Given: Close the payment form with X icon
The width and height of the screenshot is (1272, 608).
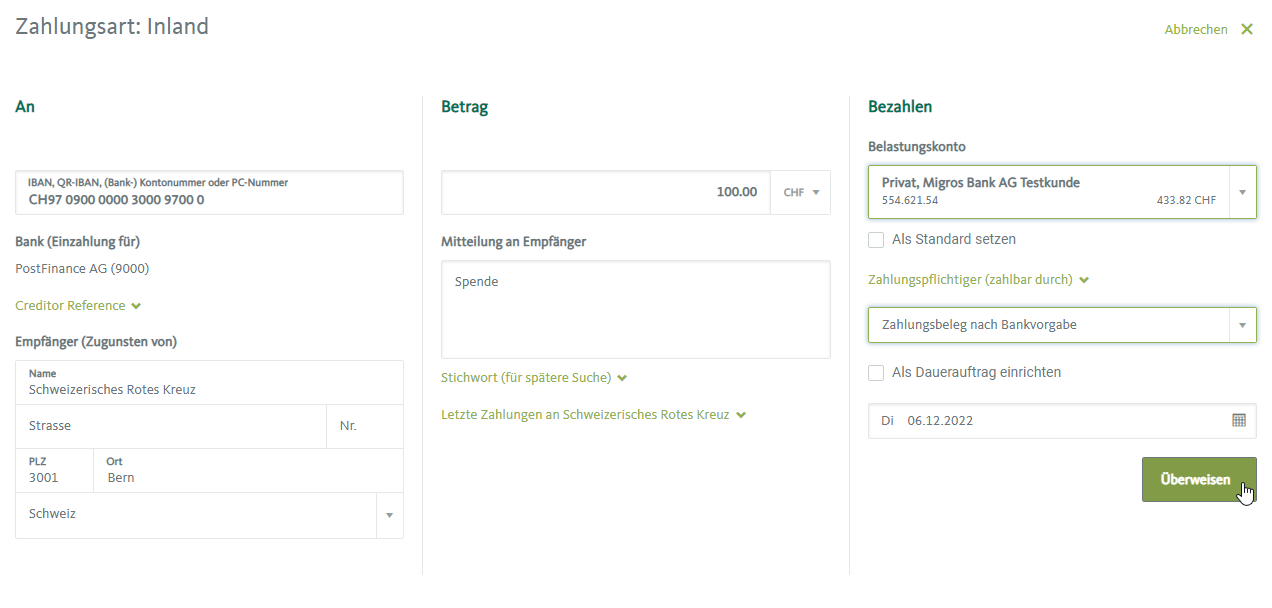Looking at the screenshot, I should pyautogui.click(x=1247, y=30).
